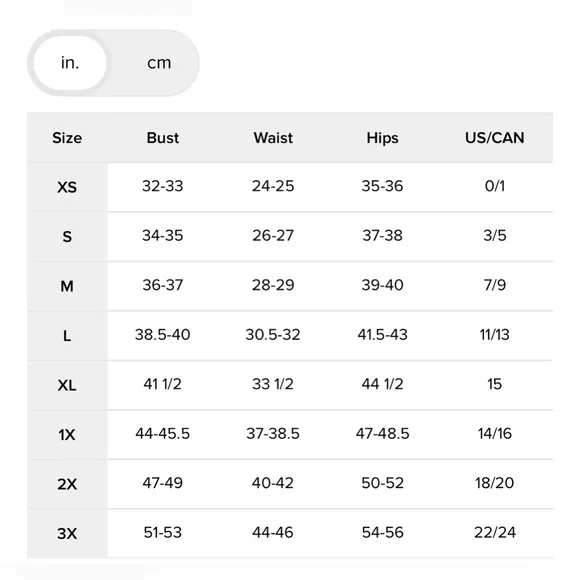580x580 pixels.
Task: Switch units to cm
Action: [x=159, y=63]
